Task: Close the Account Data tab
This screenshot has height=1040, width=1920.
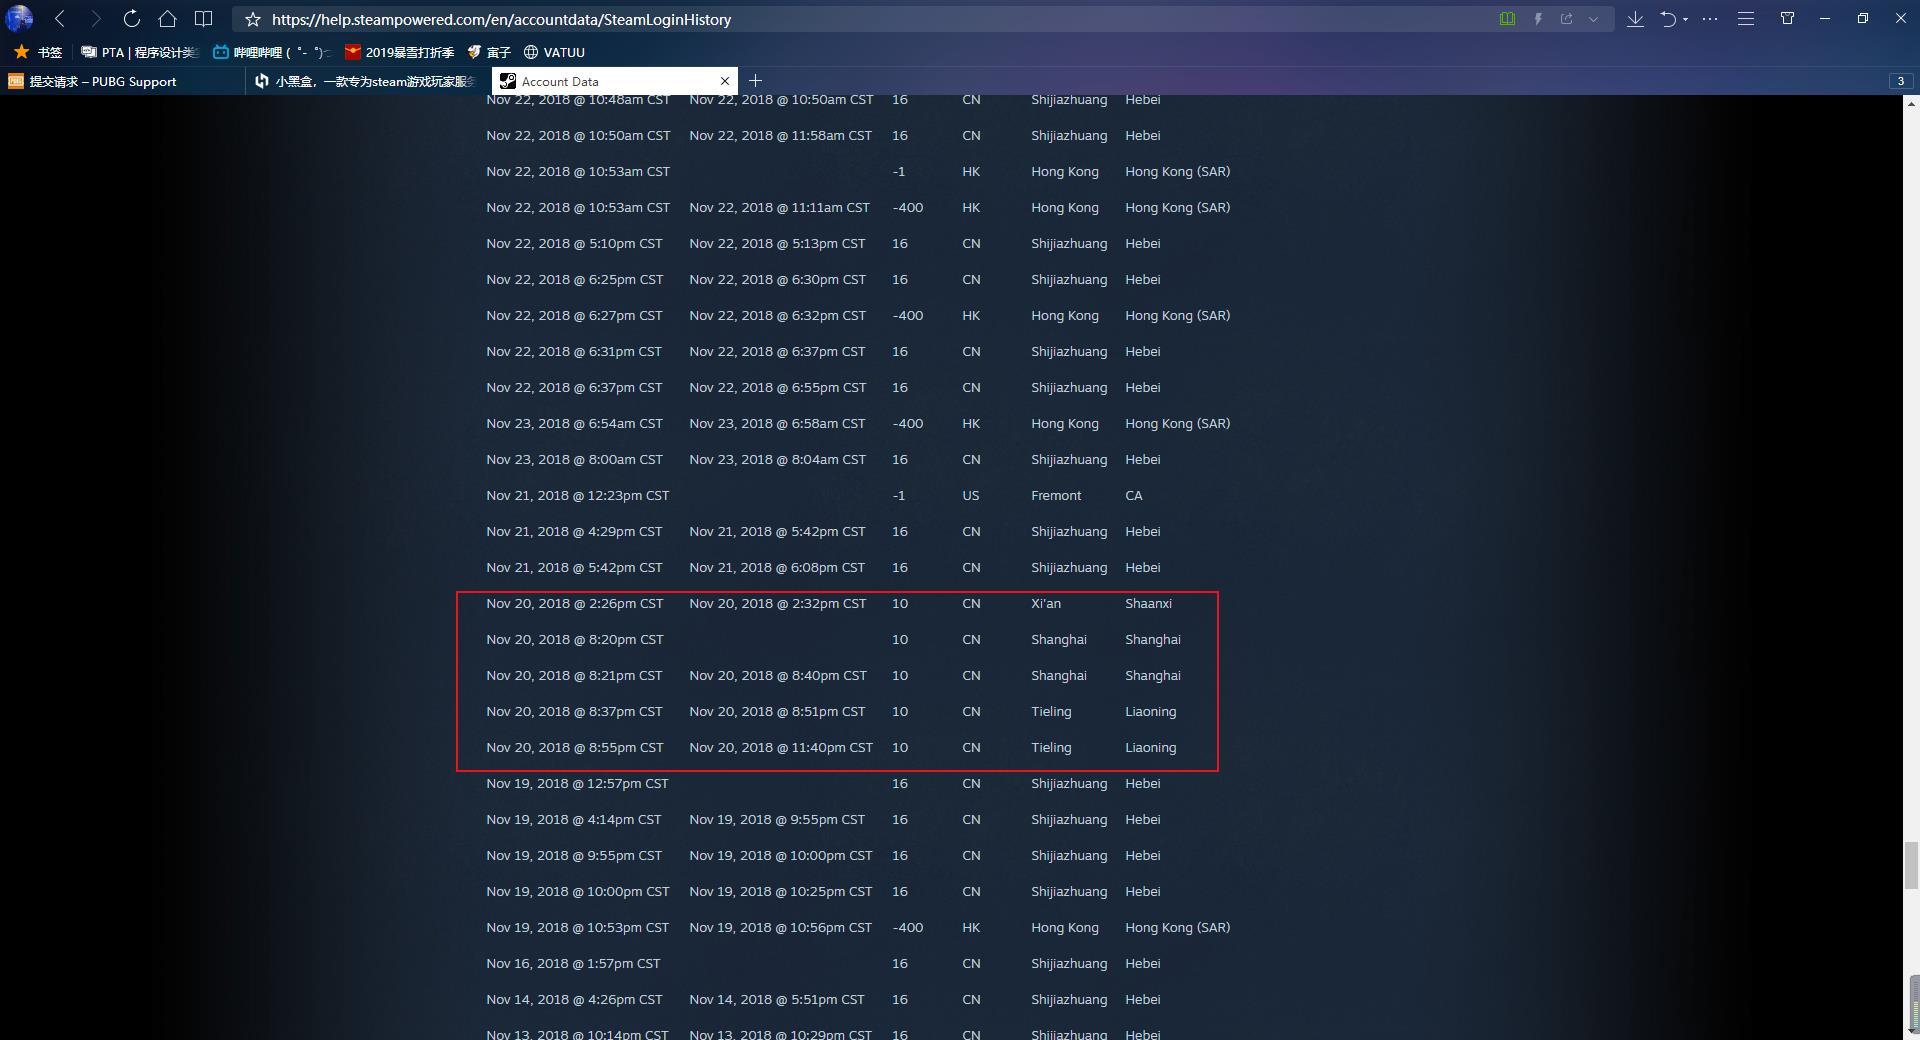Action: pyautogui.click(x=725, y=81)
